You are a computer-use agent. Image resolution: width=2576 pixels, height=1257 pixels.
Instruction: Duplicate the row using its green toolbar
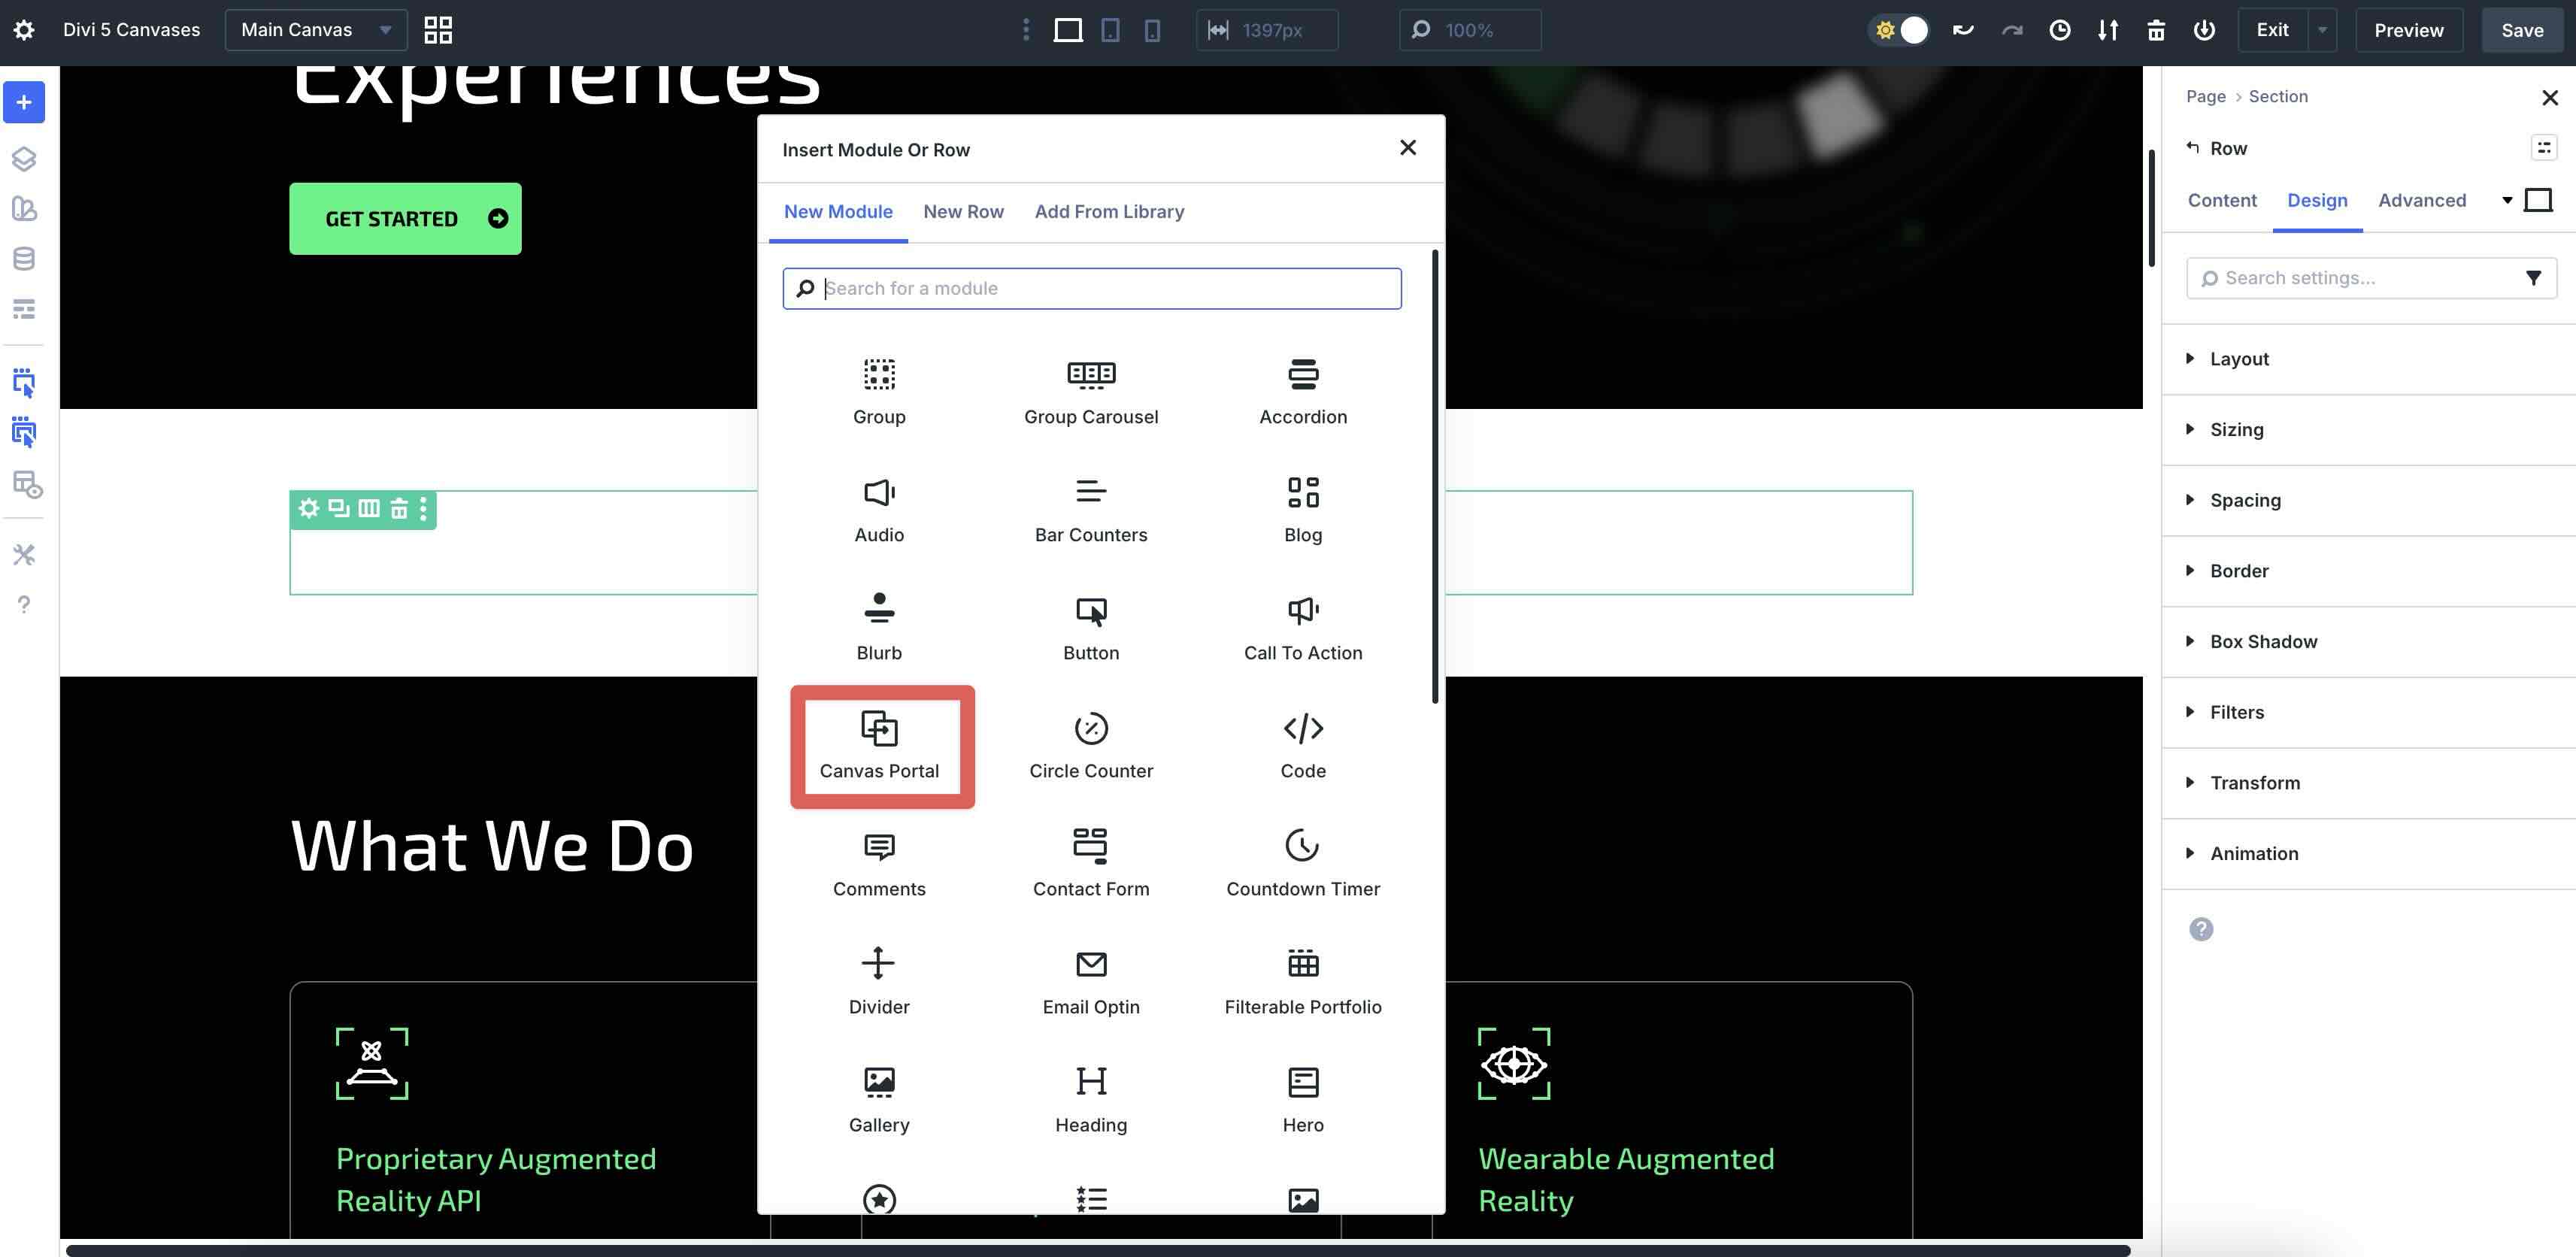point(337,508)
